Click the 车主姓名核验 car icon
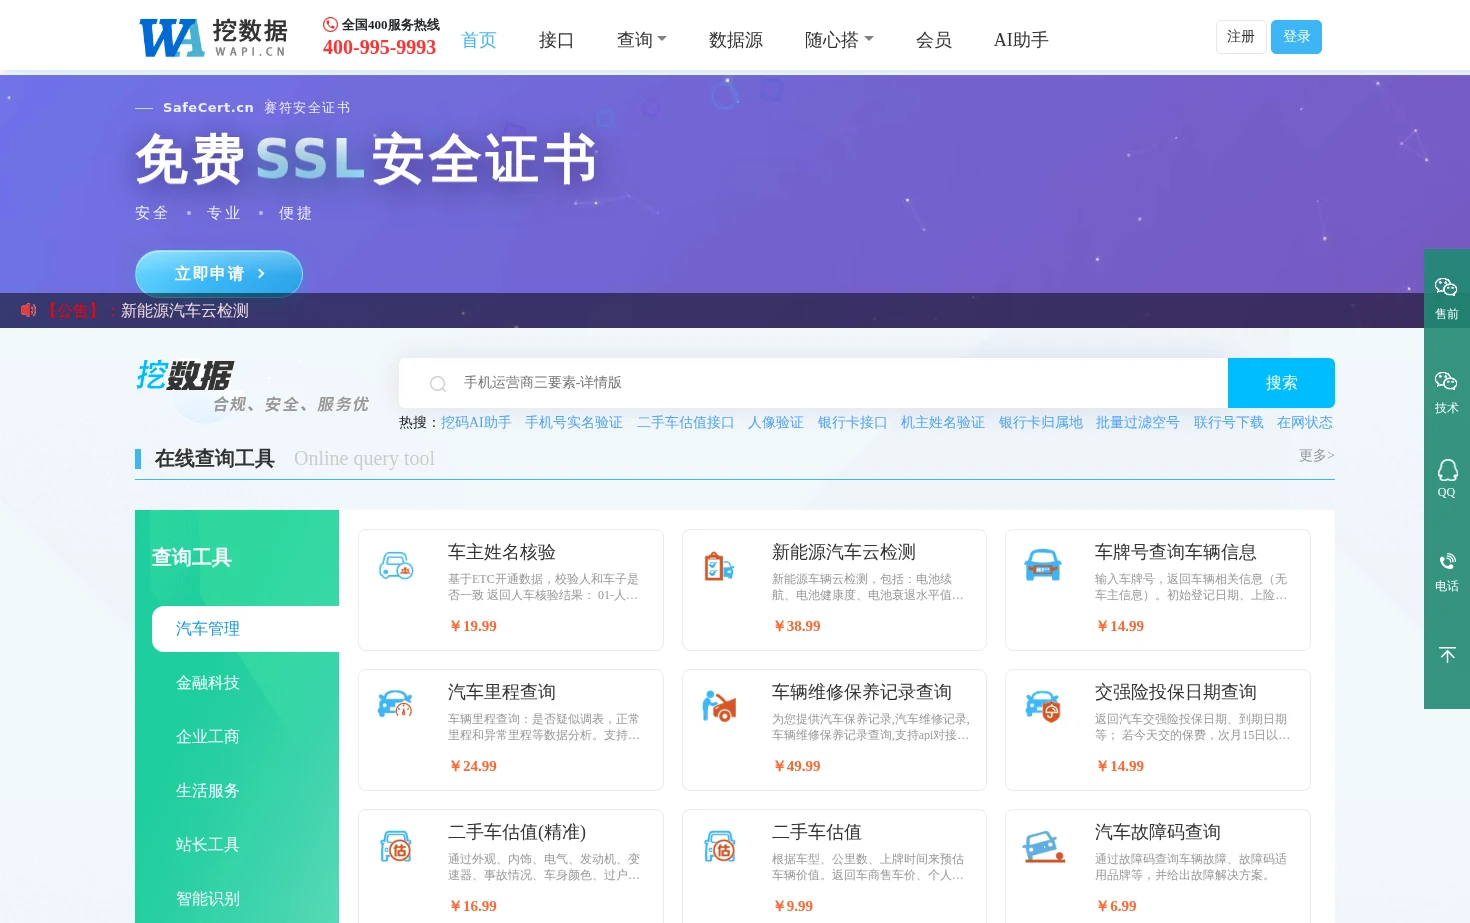Screen dimensions: 1470x923 [396, 566]
